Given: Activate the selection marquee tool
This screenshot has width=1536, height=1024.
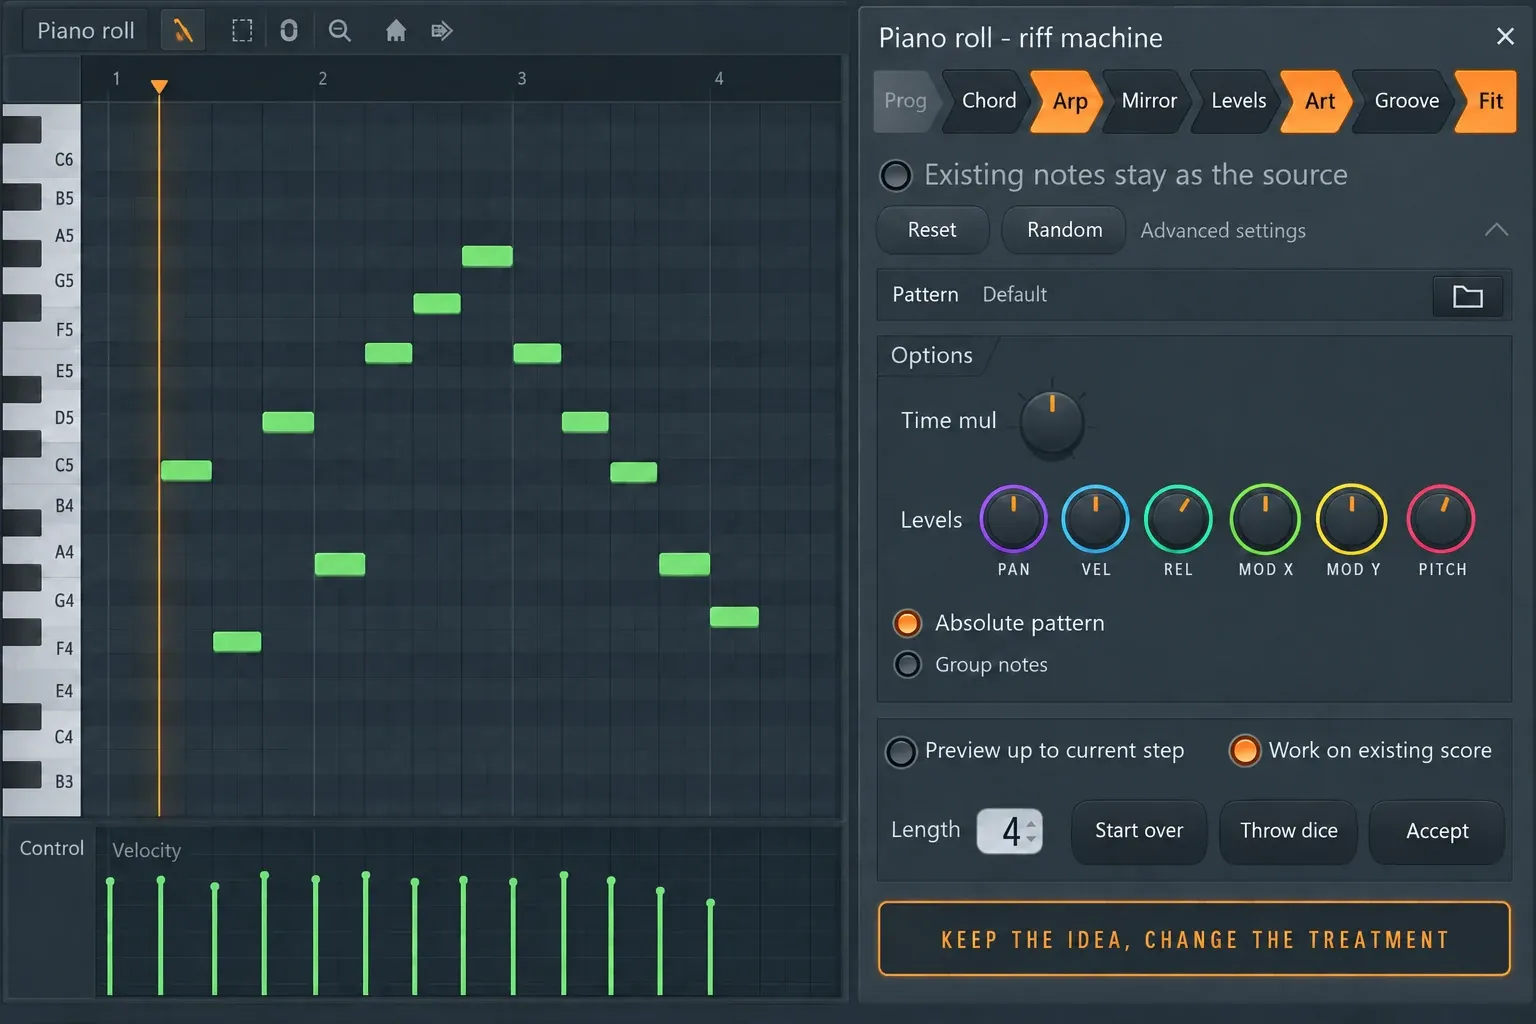Looking at the screenshot, I should 242,31.
